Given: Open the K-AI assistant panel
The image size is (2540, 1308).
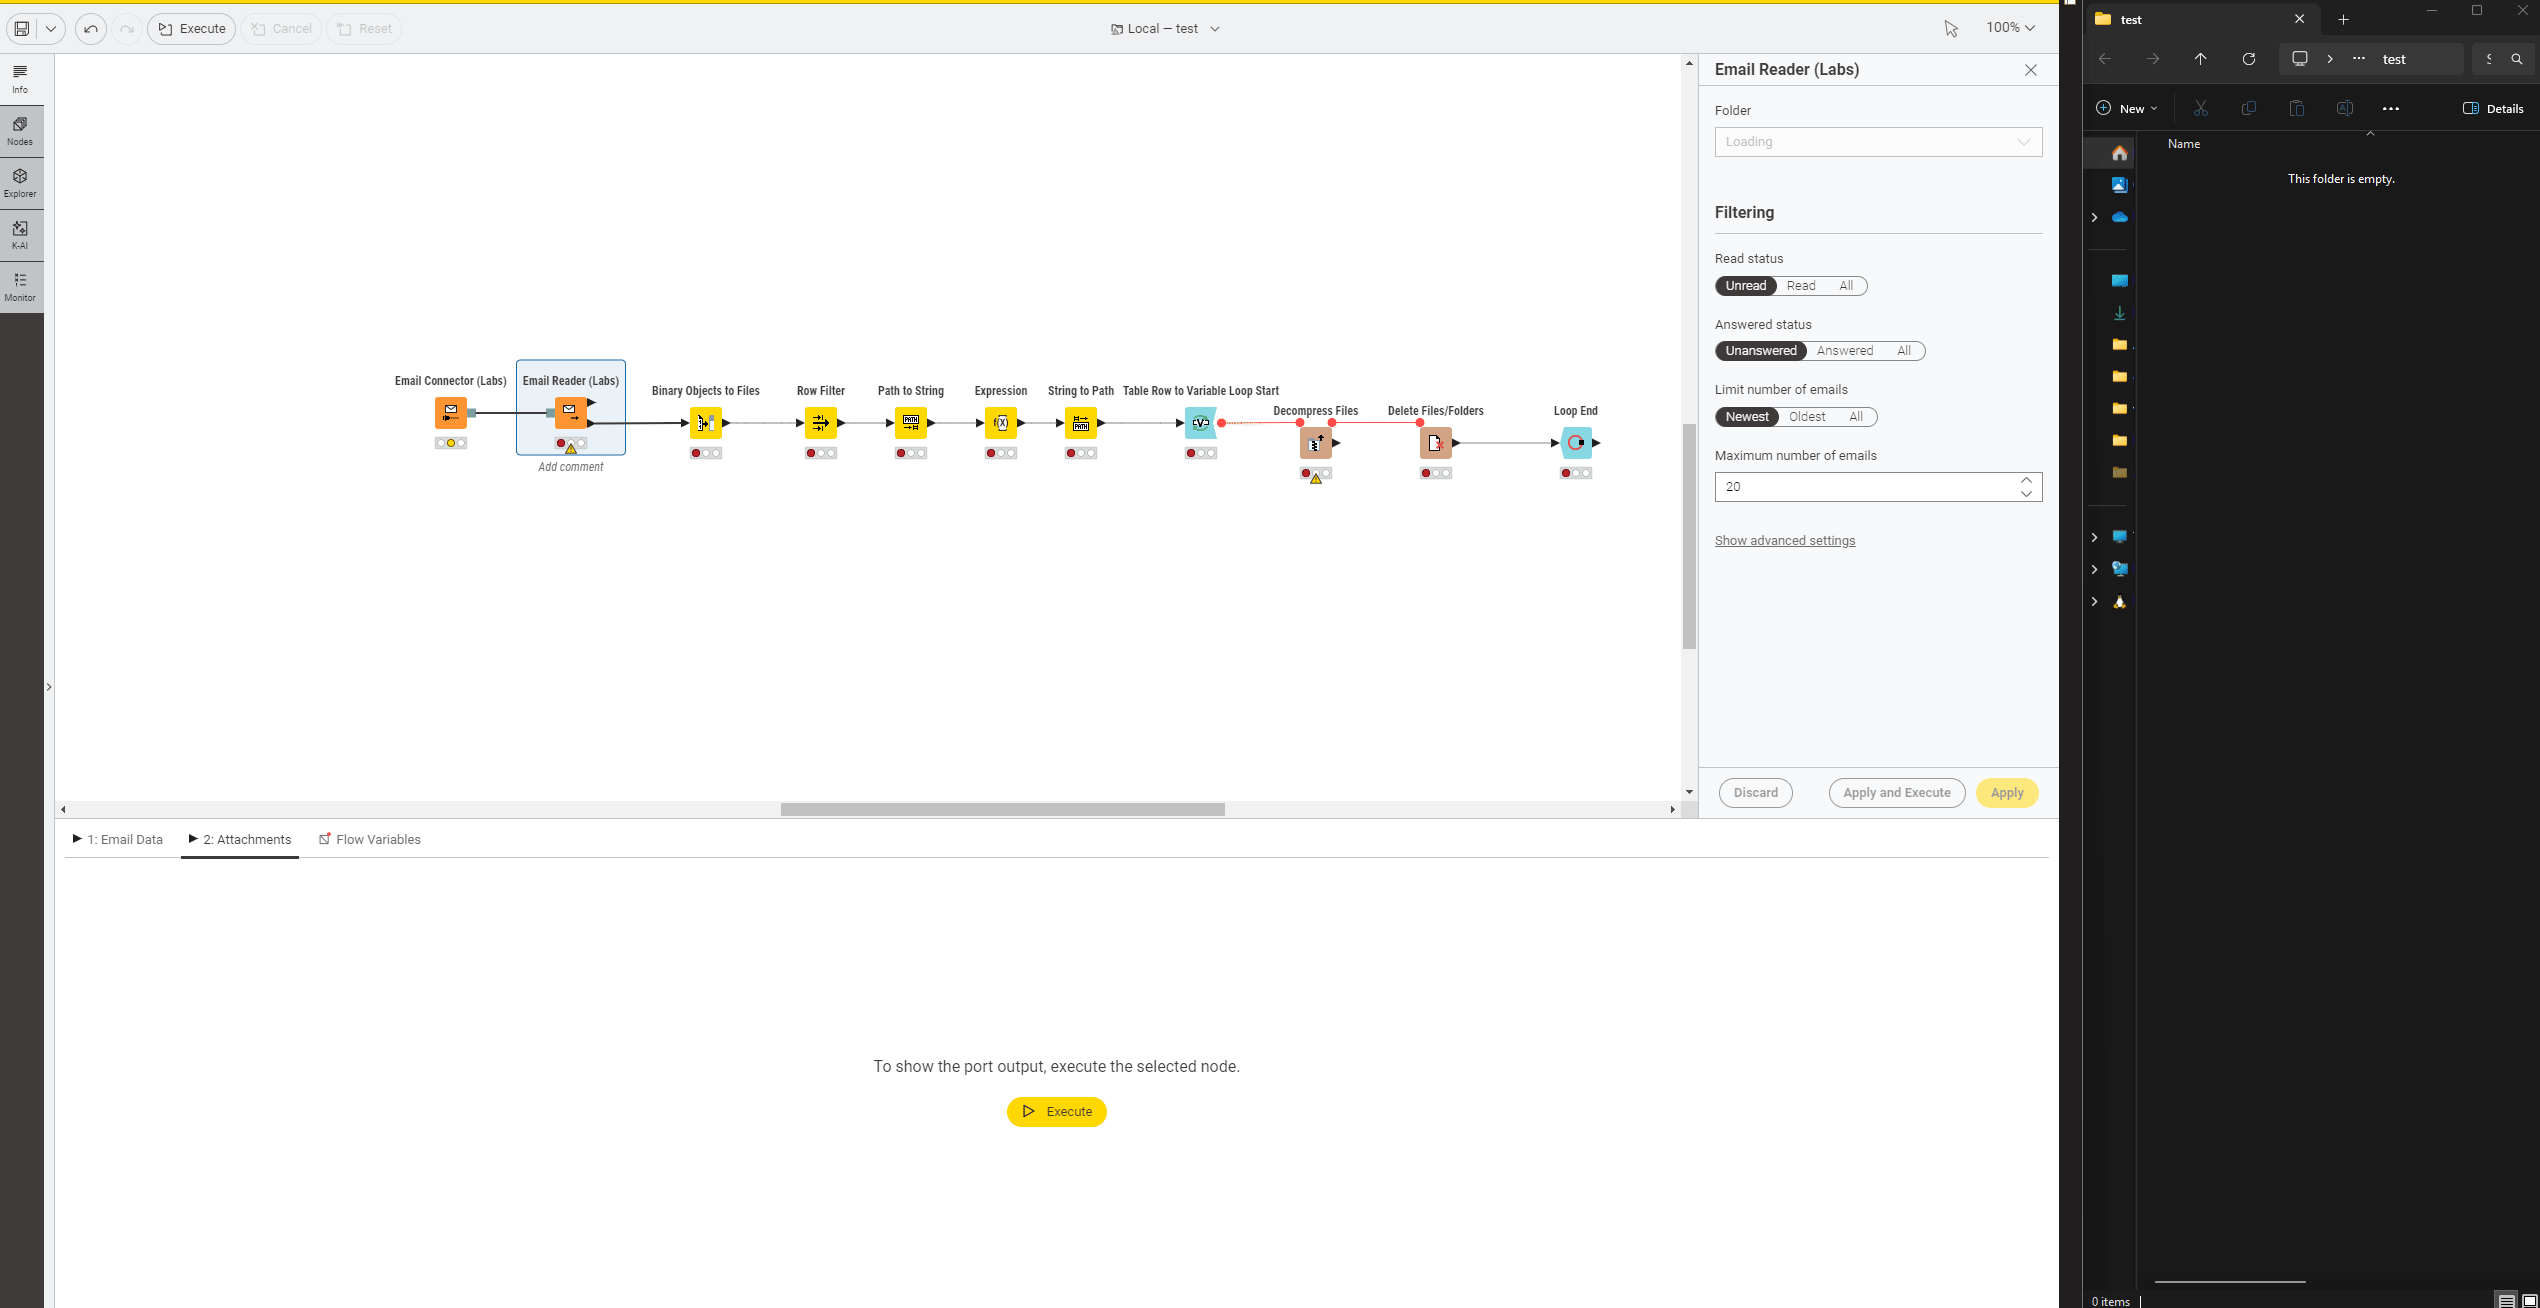Looking at the screenshot, I should point(20,234).
